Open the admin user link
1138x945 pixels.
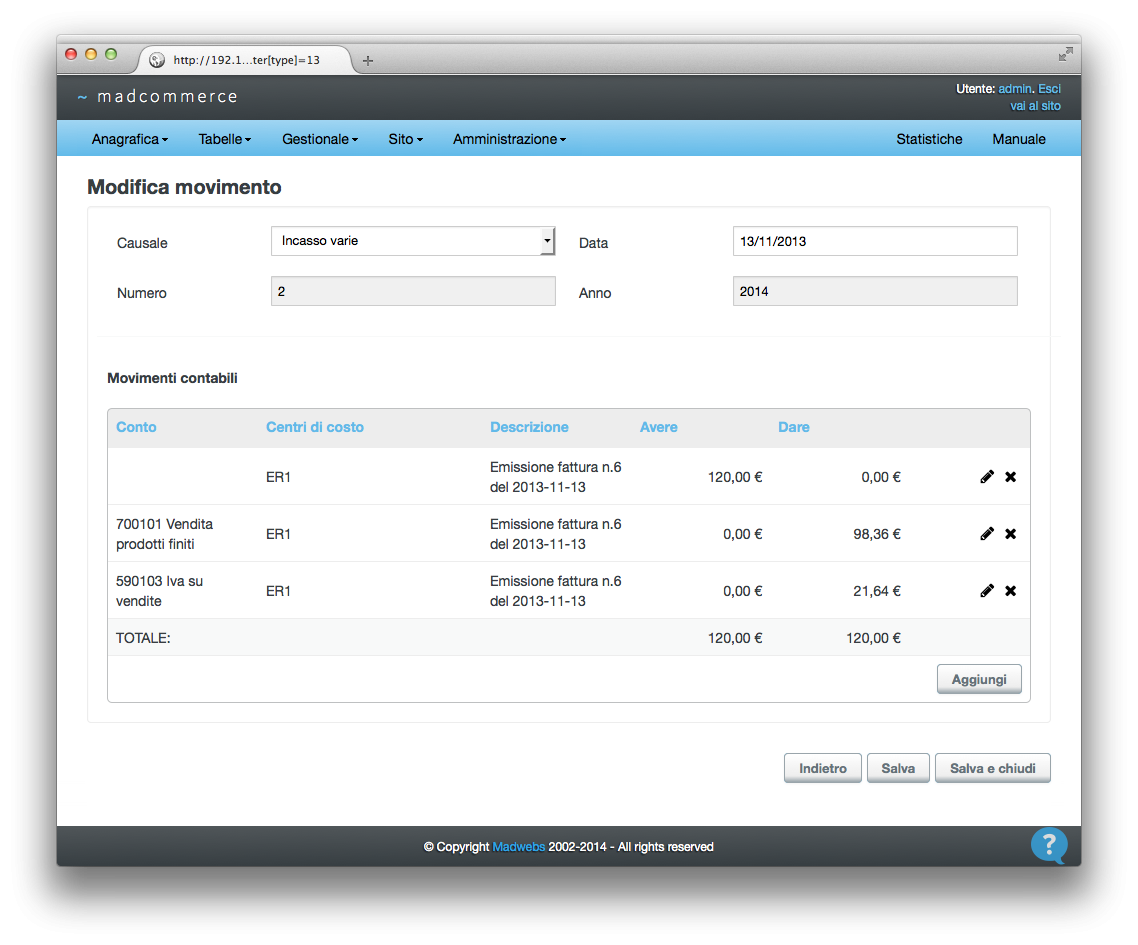click(1015, 89)
